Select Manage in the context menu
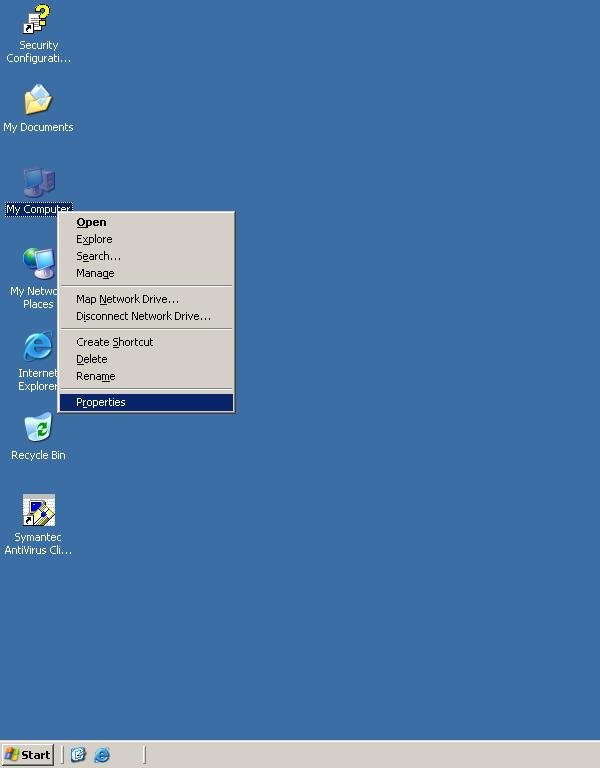The width and height of the screenshot is (600, 768). pyautogui.click(x=146, y=273)
